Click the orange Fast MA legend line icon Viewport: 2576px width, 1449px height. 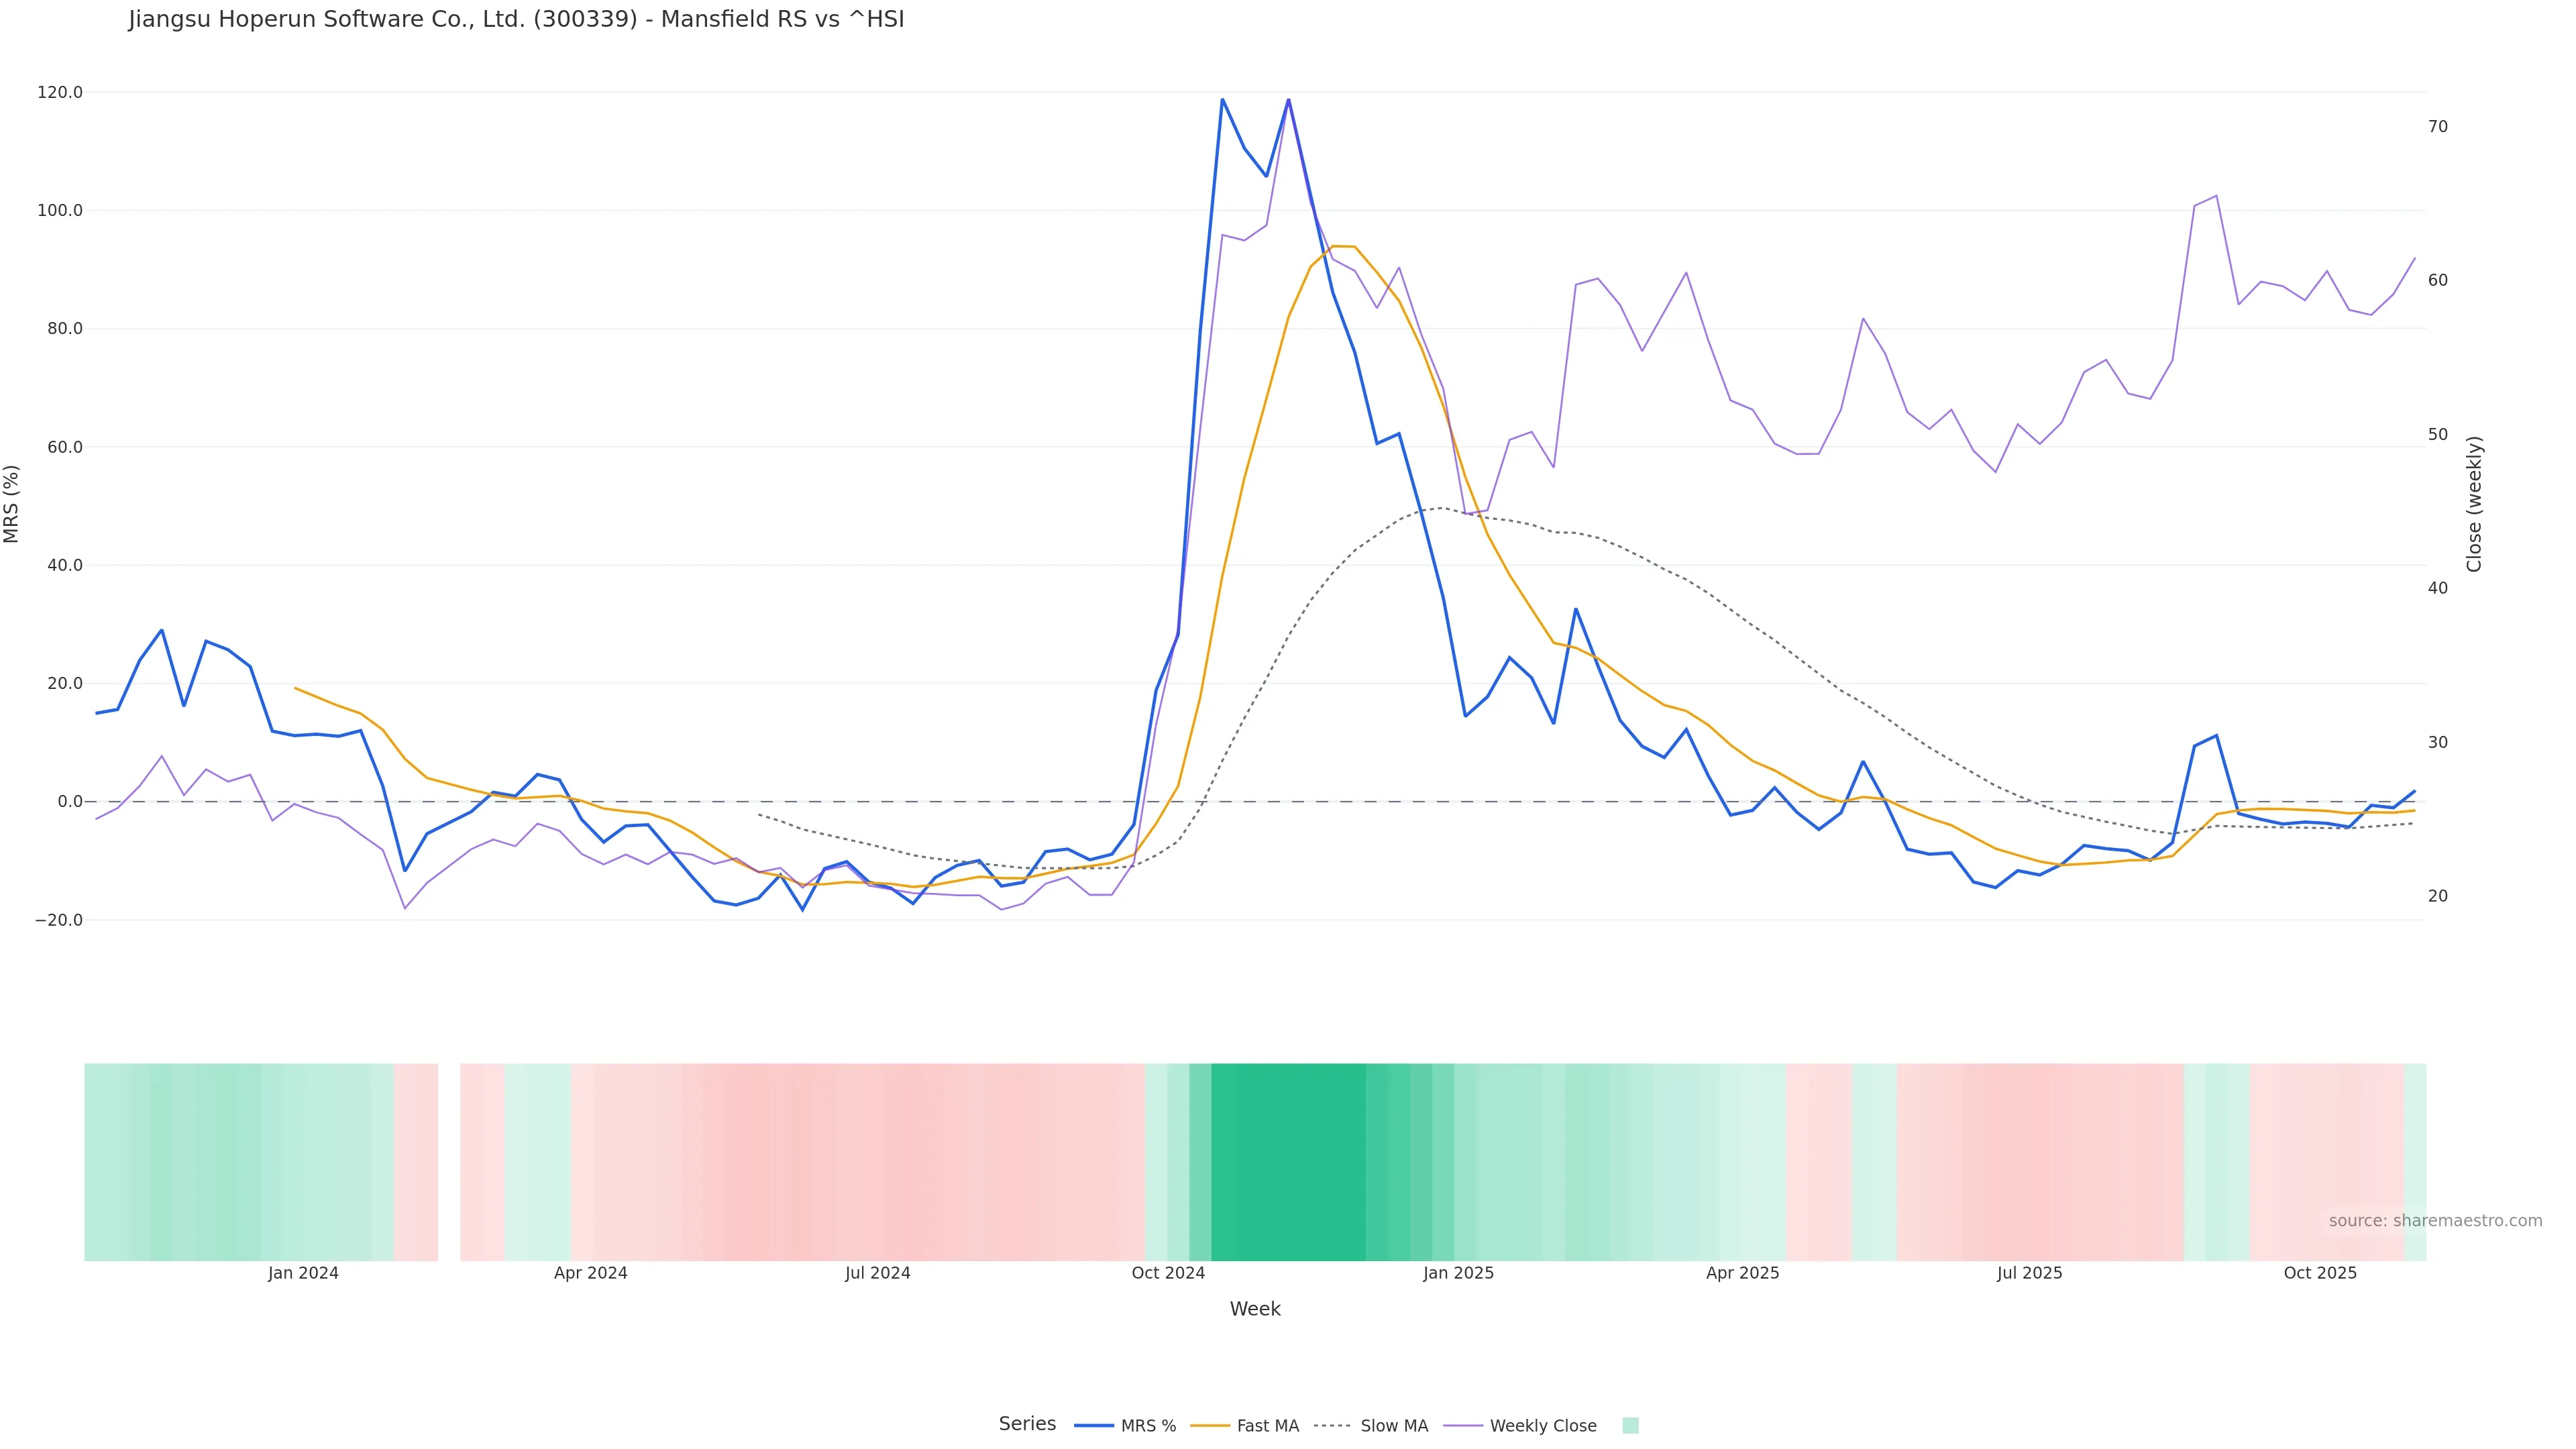coord(1210,1426)
